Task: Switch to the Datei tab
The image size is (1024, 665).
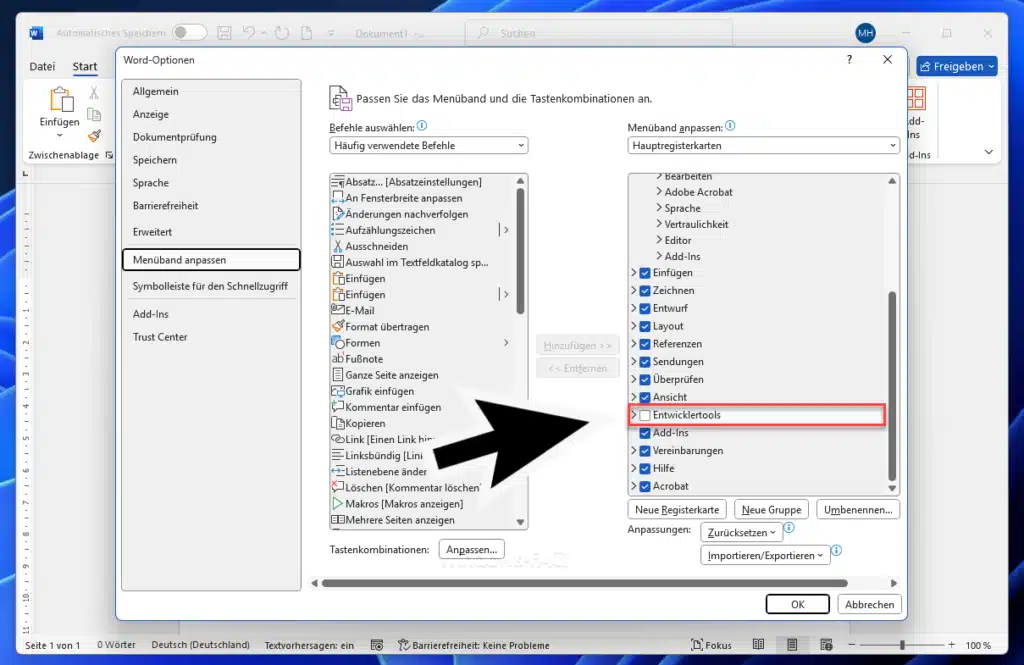Action: coord(42,66)
